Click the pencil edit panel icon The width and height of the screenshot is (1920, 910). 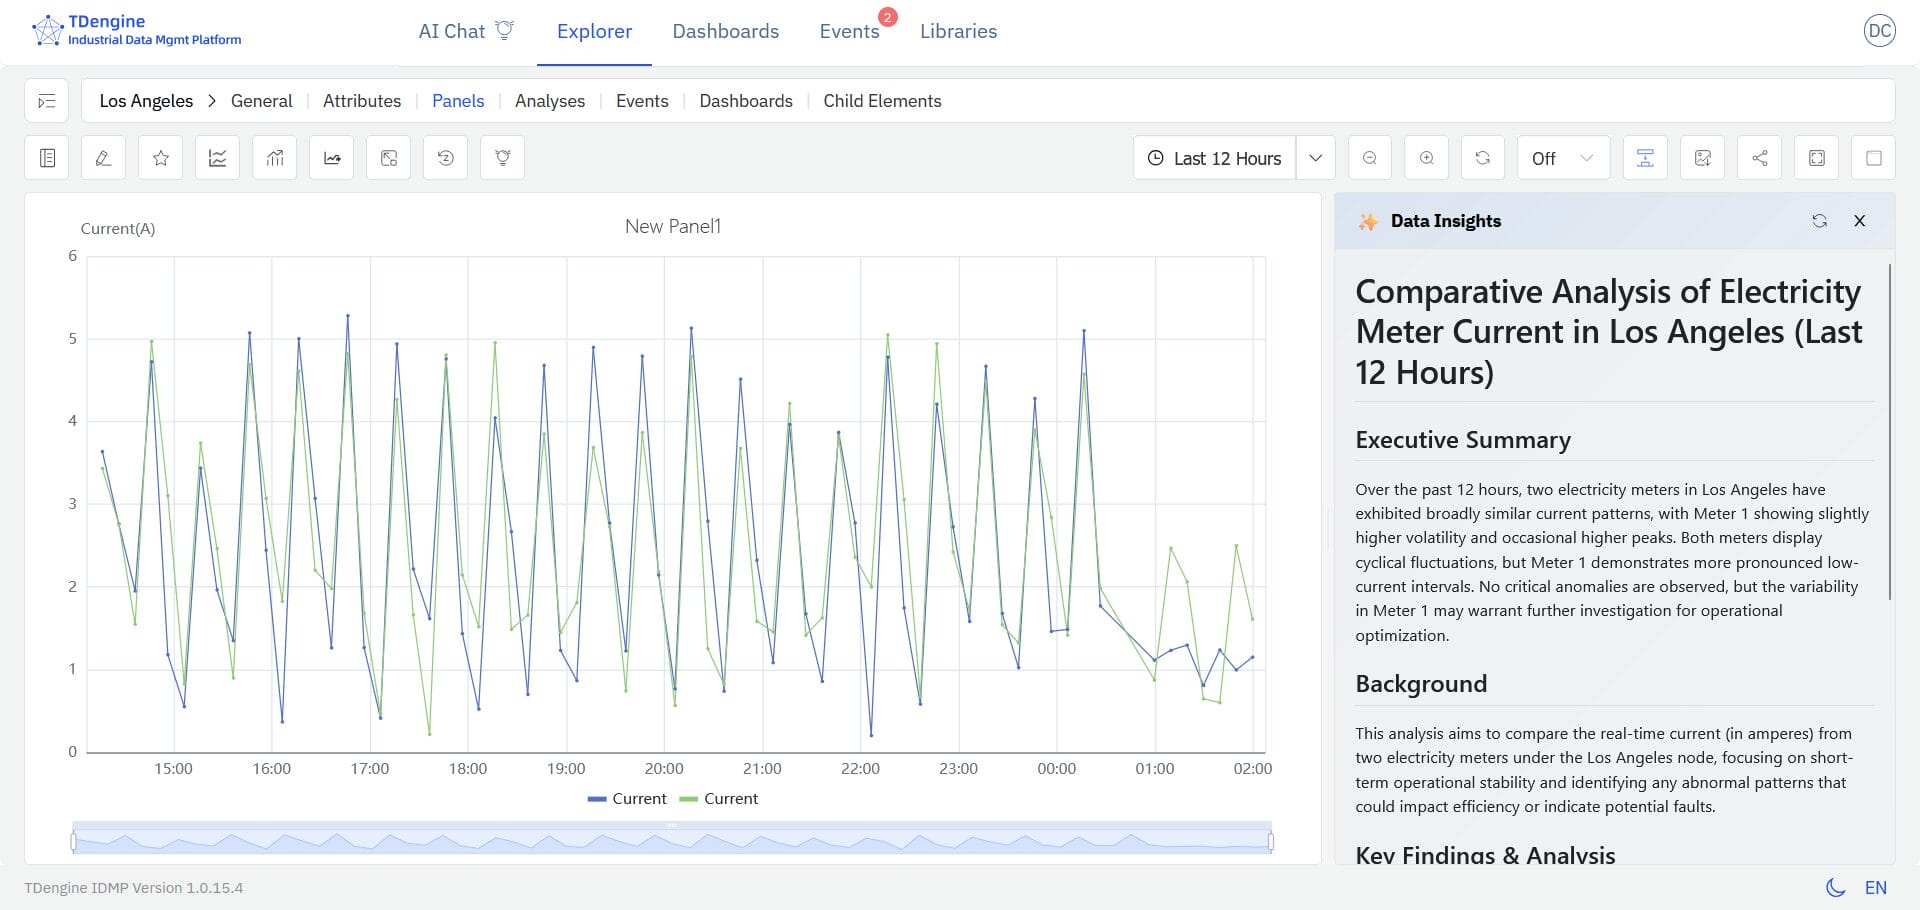pyautogui.click(x=103, y=158)
